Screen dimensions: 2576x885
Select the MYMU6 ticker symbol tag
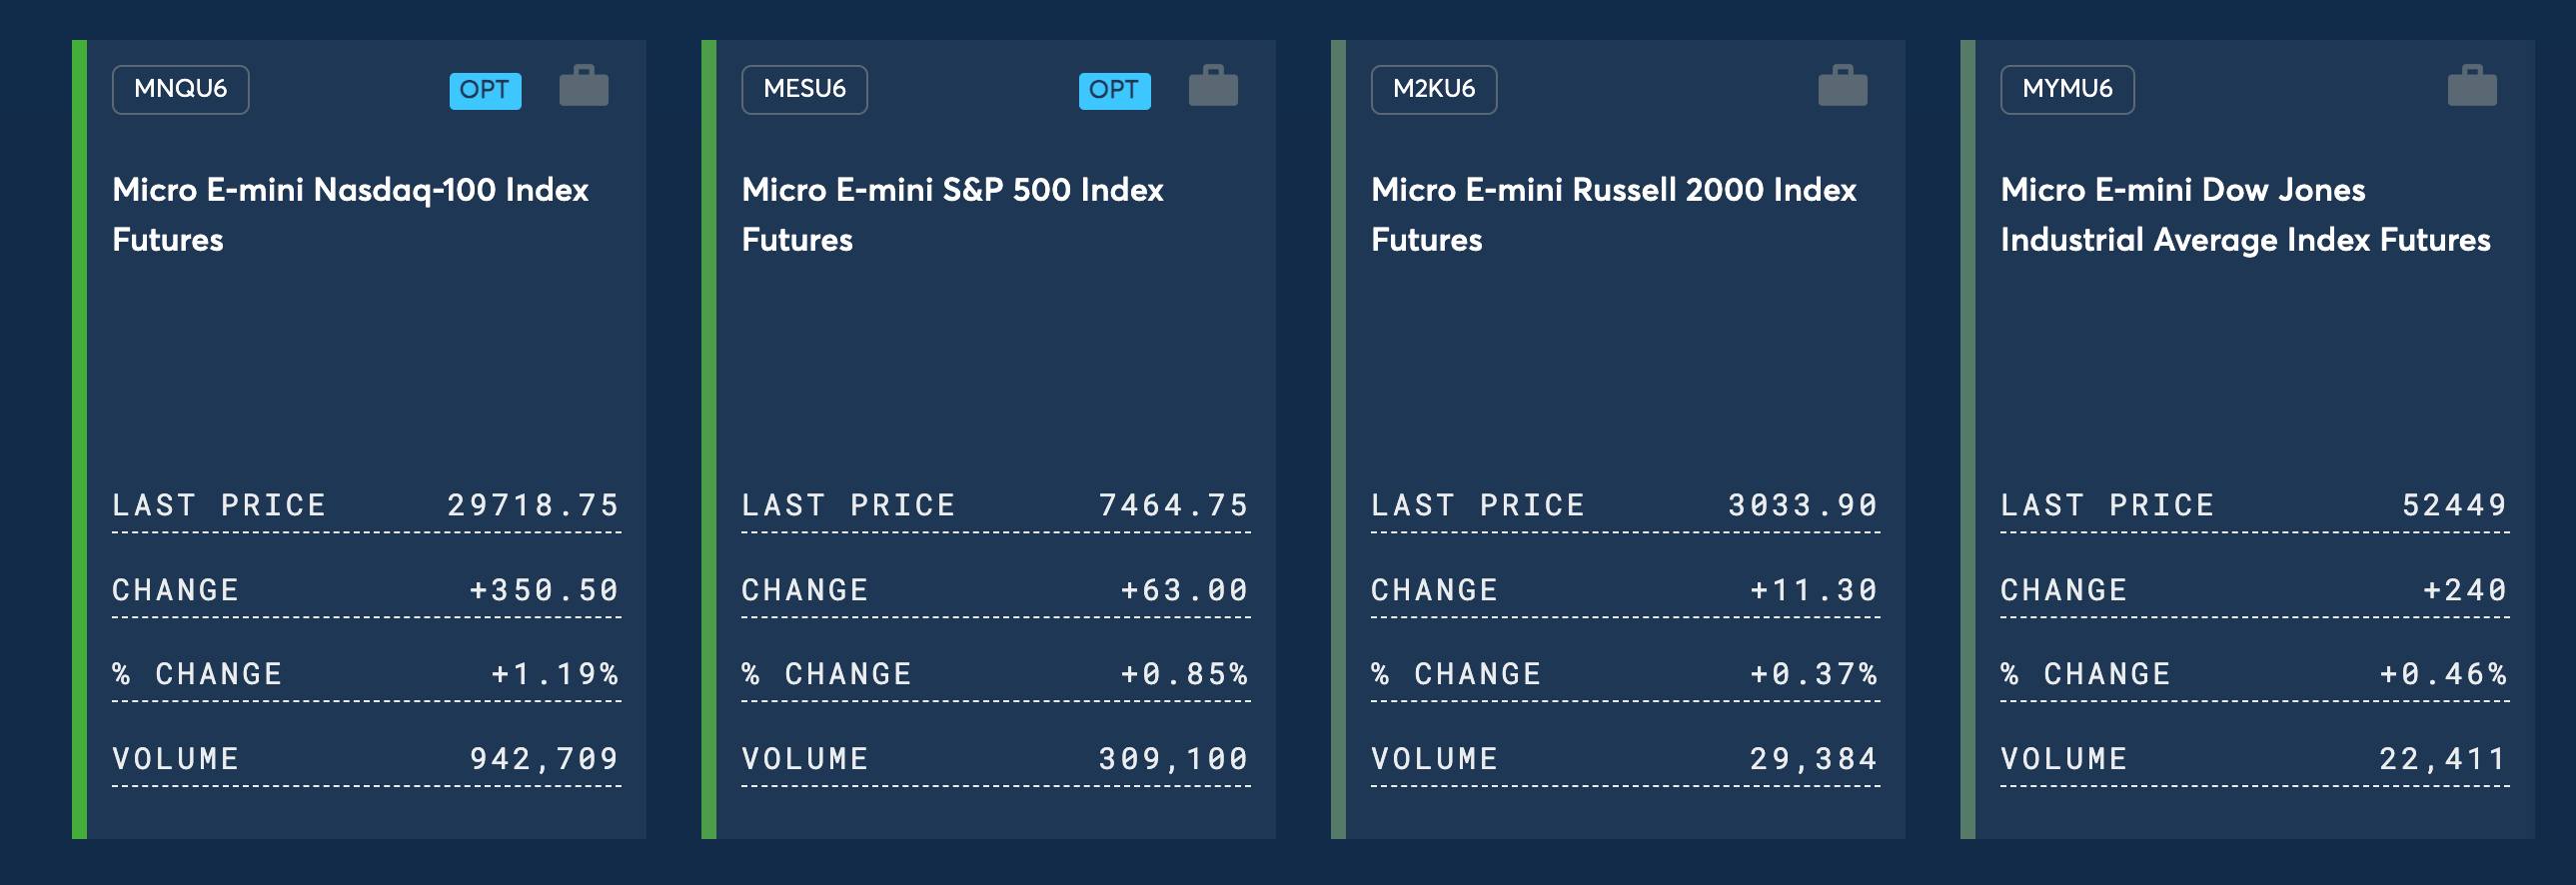(2067, 89)
